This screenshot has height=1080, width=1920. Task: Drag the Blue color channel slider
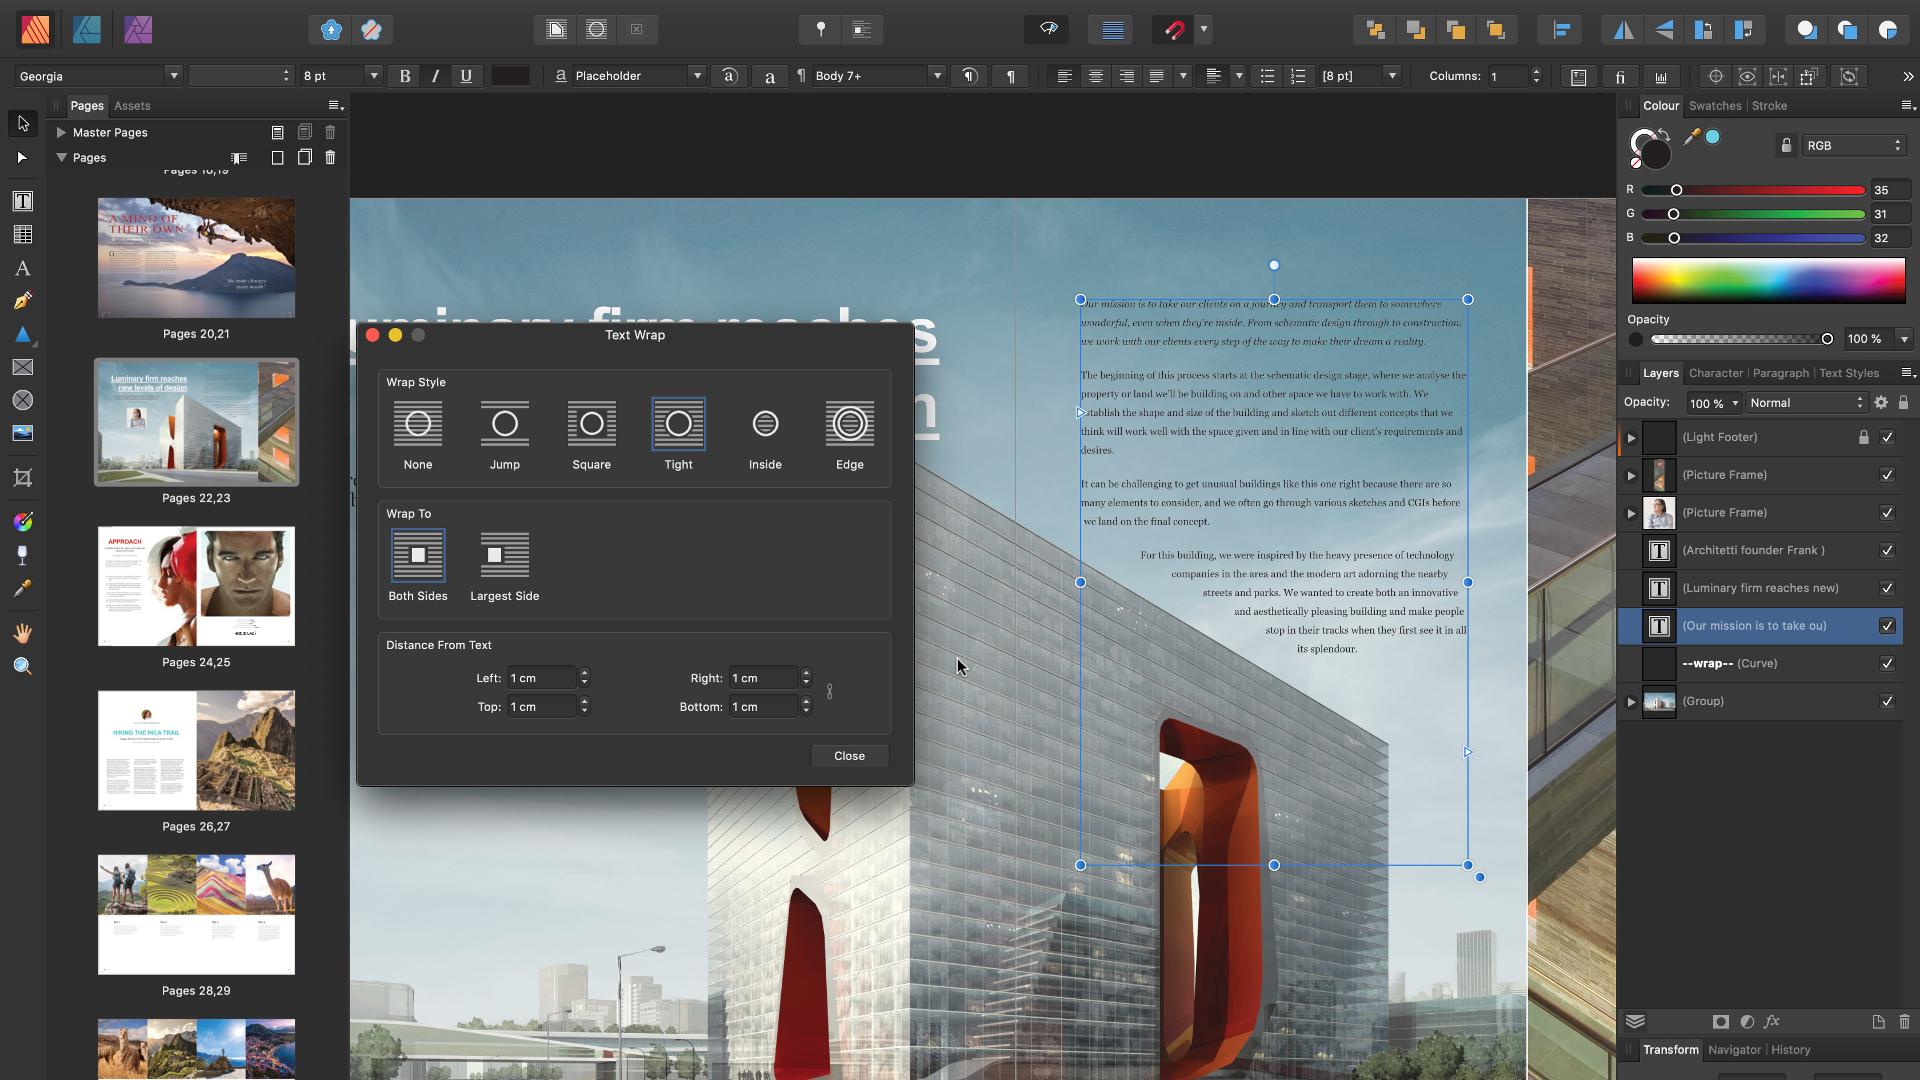(1672, 237)
